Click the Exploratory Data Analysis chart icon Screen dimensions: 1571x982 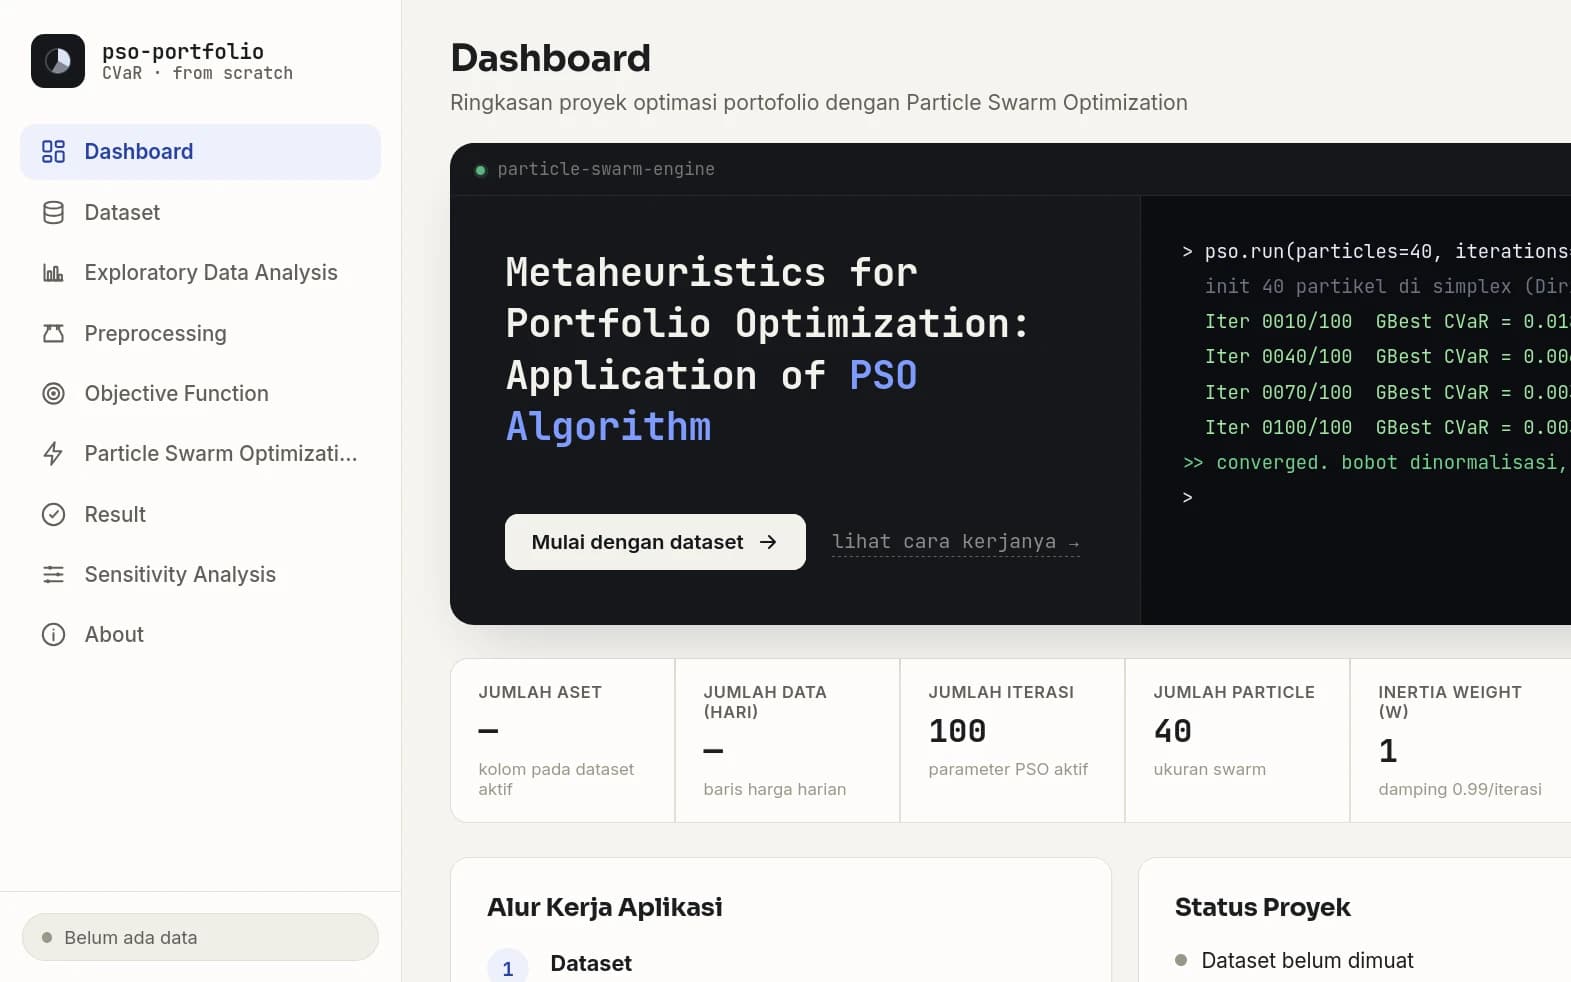tap(53, 273)
